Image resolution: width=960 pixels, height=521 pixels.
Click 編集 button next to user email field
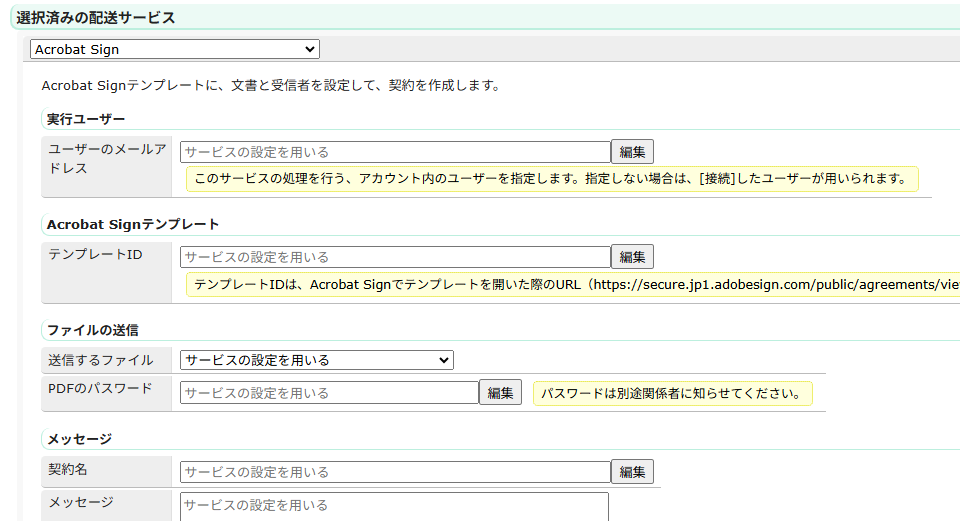tap(632, 152)
